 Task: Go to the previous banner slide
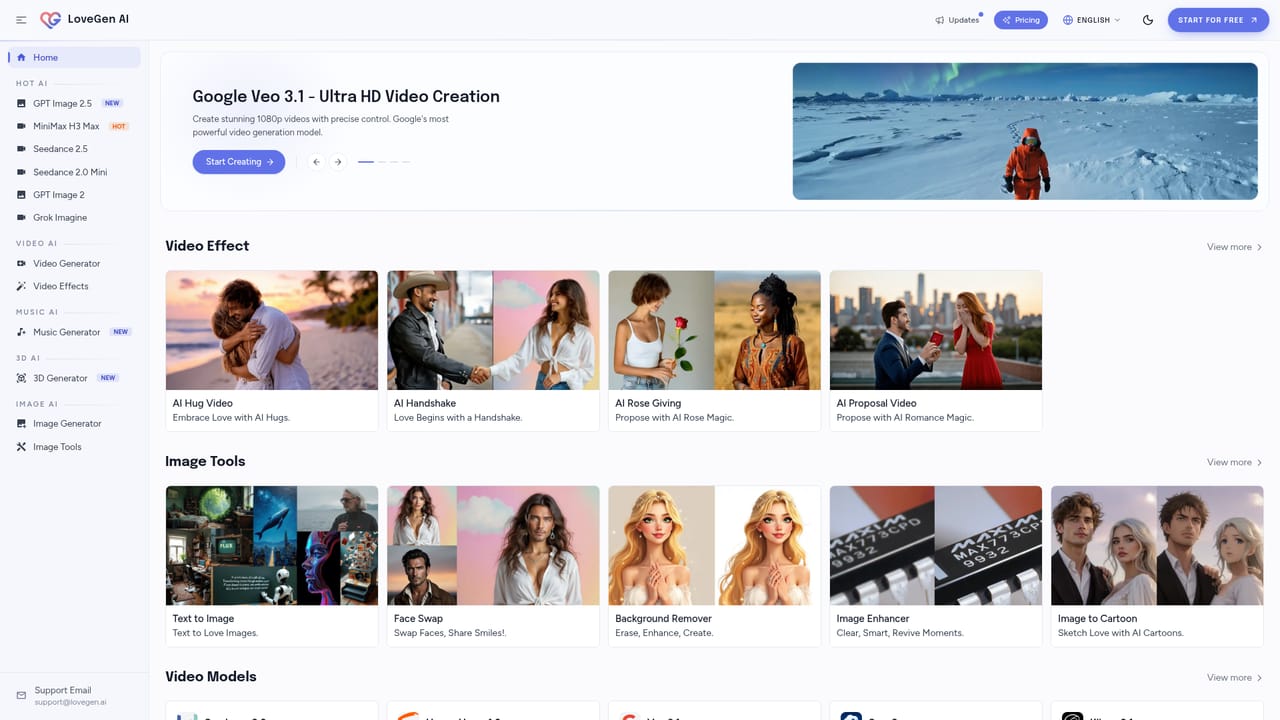point(316,162)
